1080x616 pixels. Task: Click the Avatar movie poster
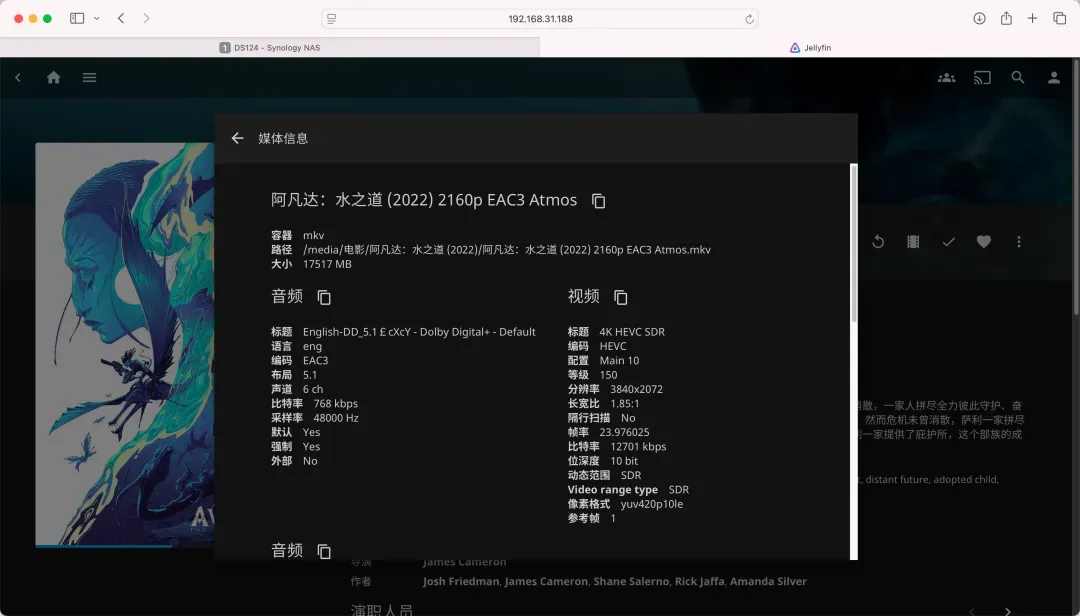(125, 344)
